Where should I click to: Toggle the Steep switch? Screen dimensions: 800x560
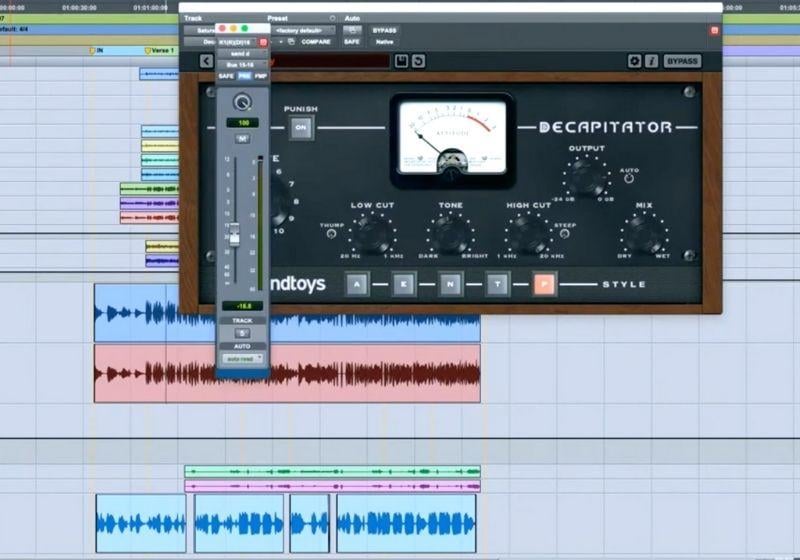564,234
